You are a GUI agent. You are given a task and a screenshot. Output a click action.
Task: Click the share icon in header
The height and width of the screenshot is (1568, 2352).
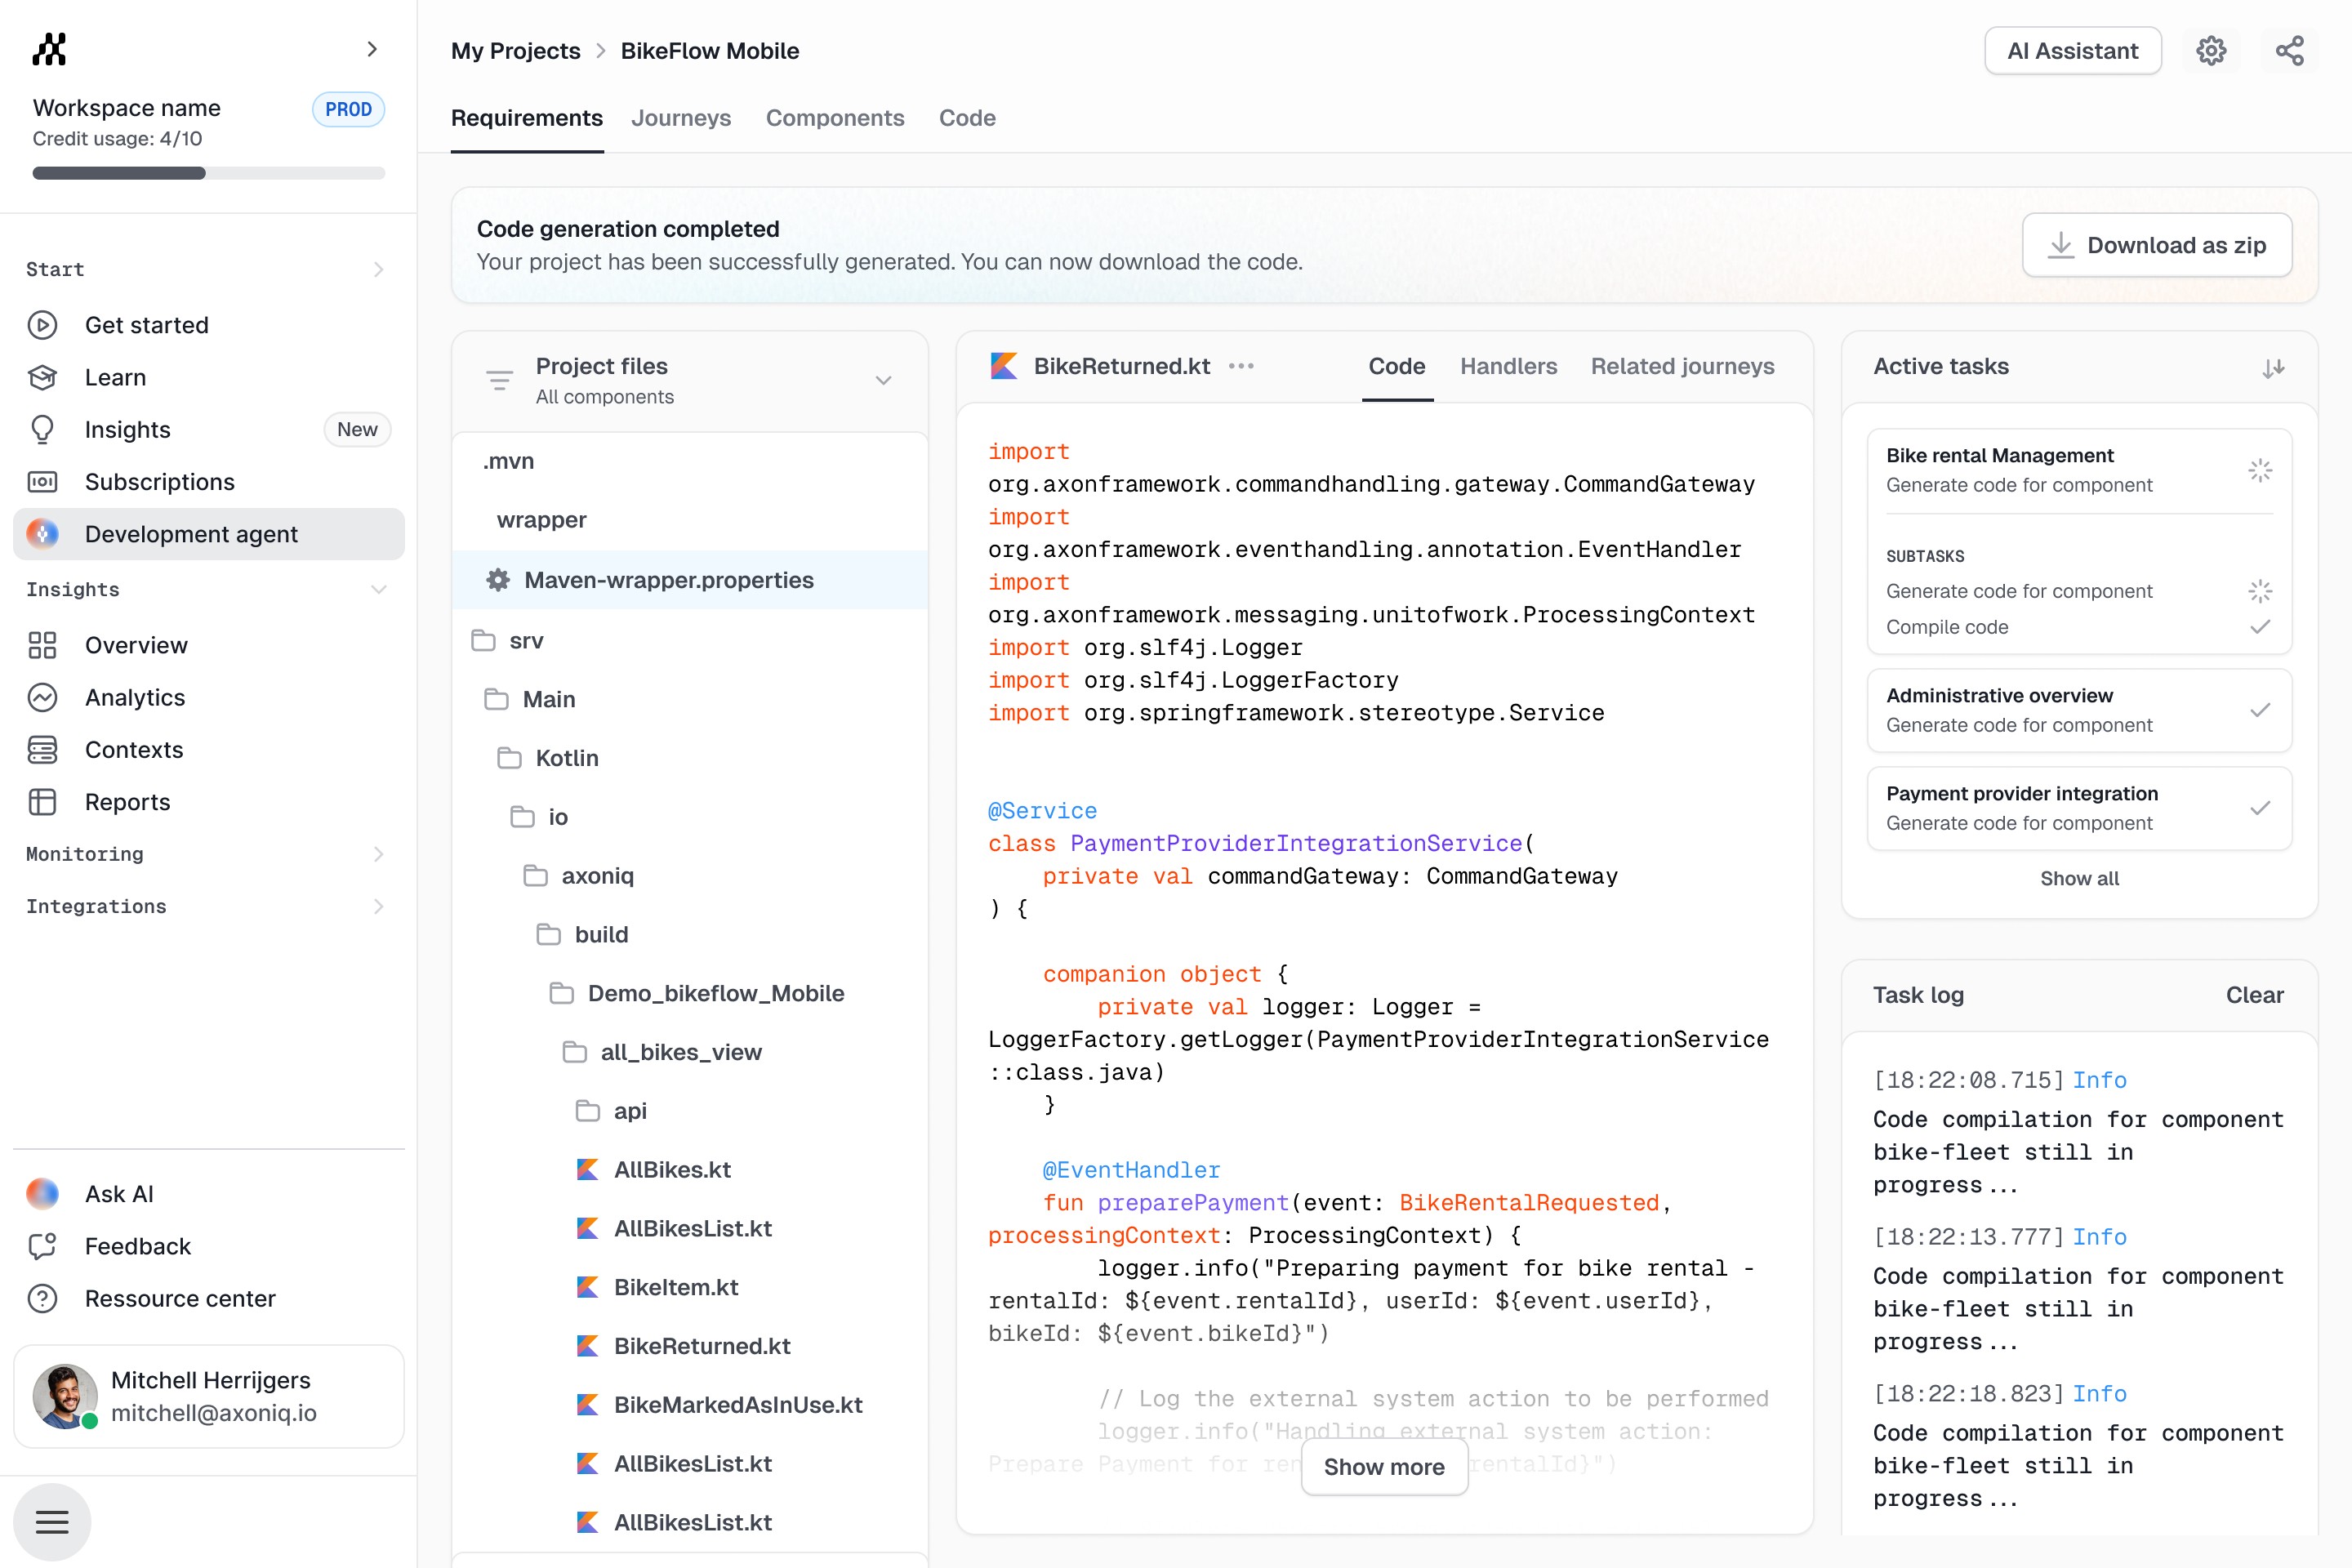(x=2289, y=51)
